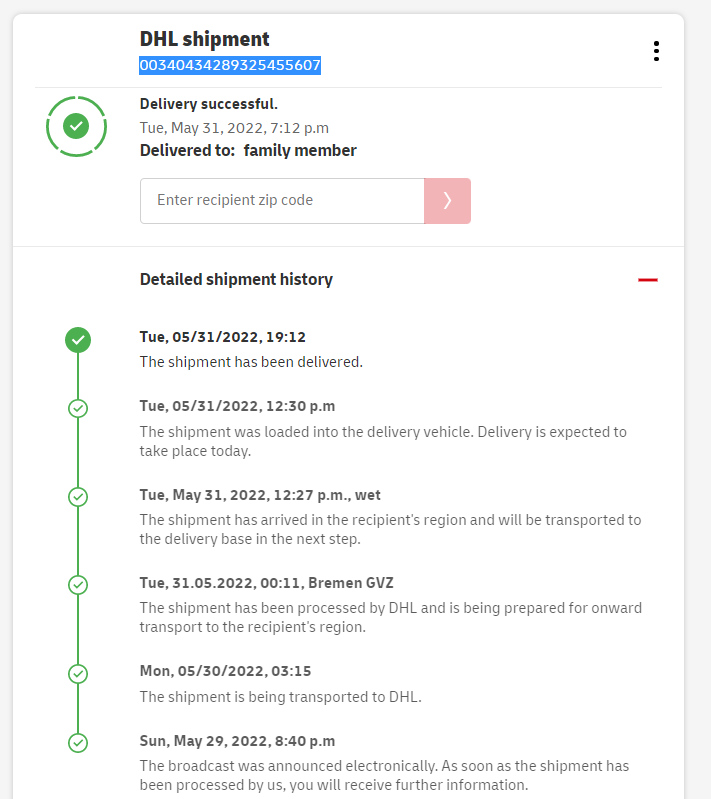This screenshot has height=799, width=711.
Task: Focus the recipient zip code field
Action: 282,201
